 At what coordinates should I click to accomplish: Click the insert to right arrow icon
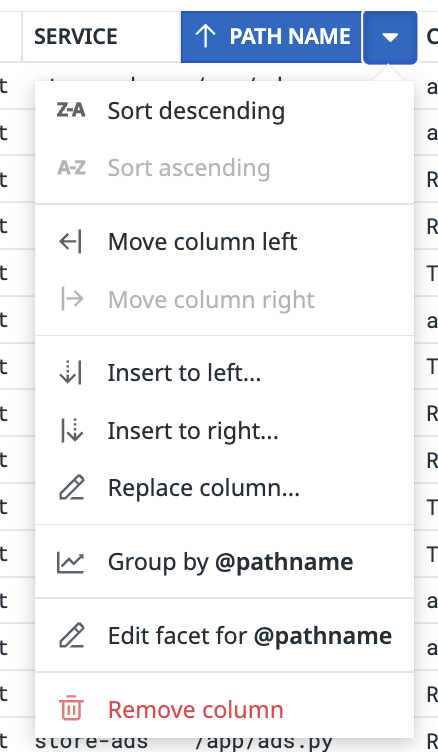point(72,430)
